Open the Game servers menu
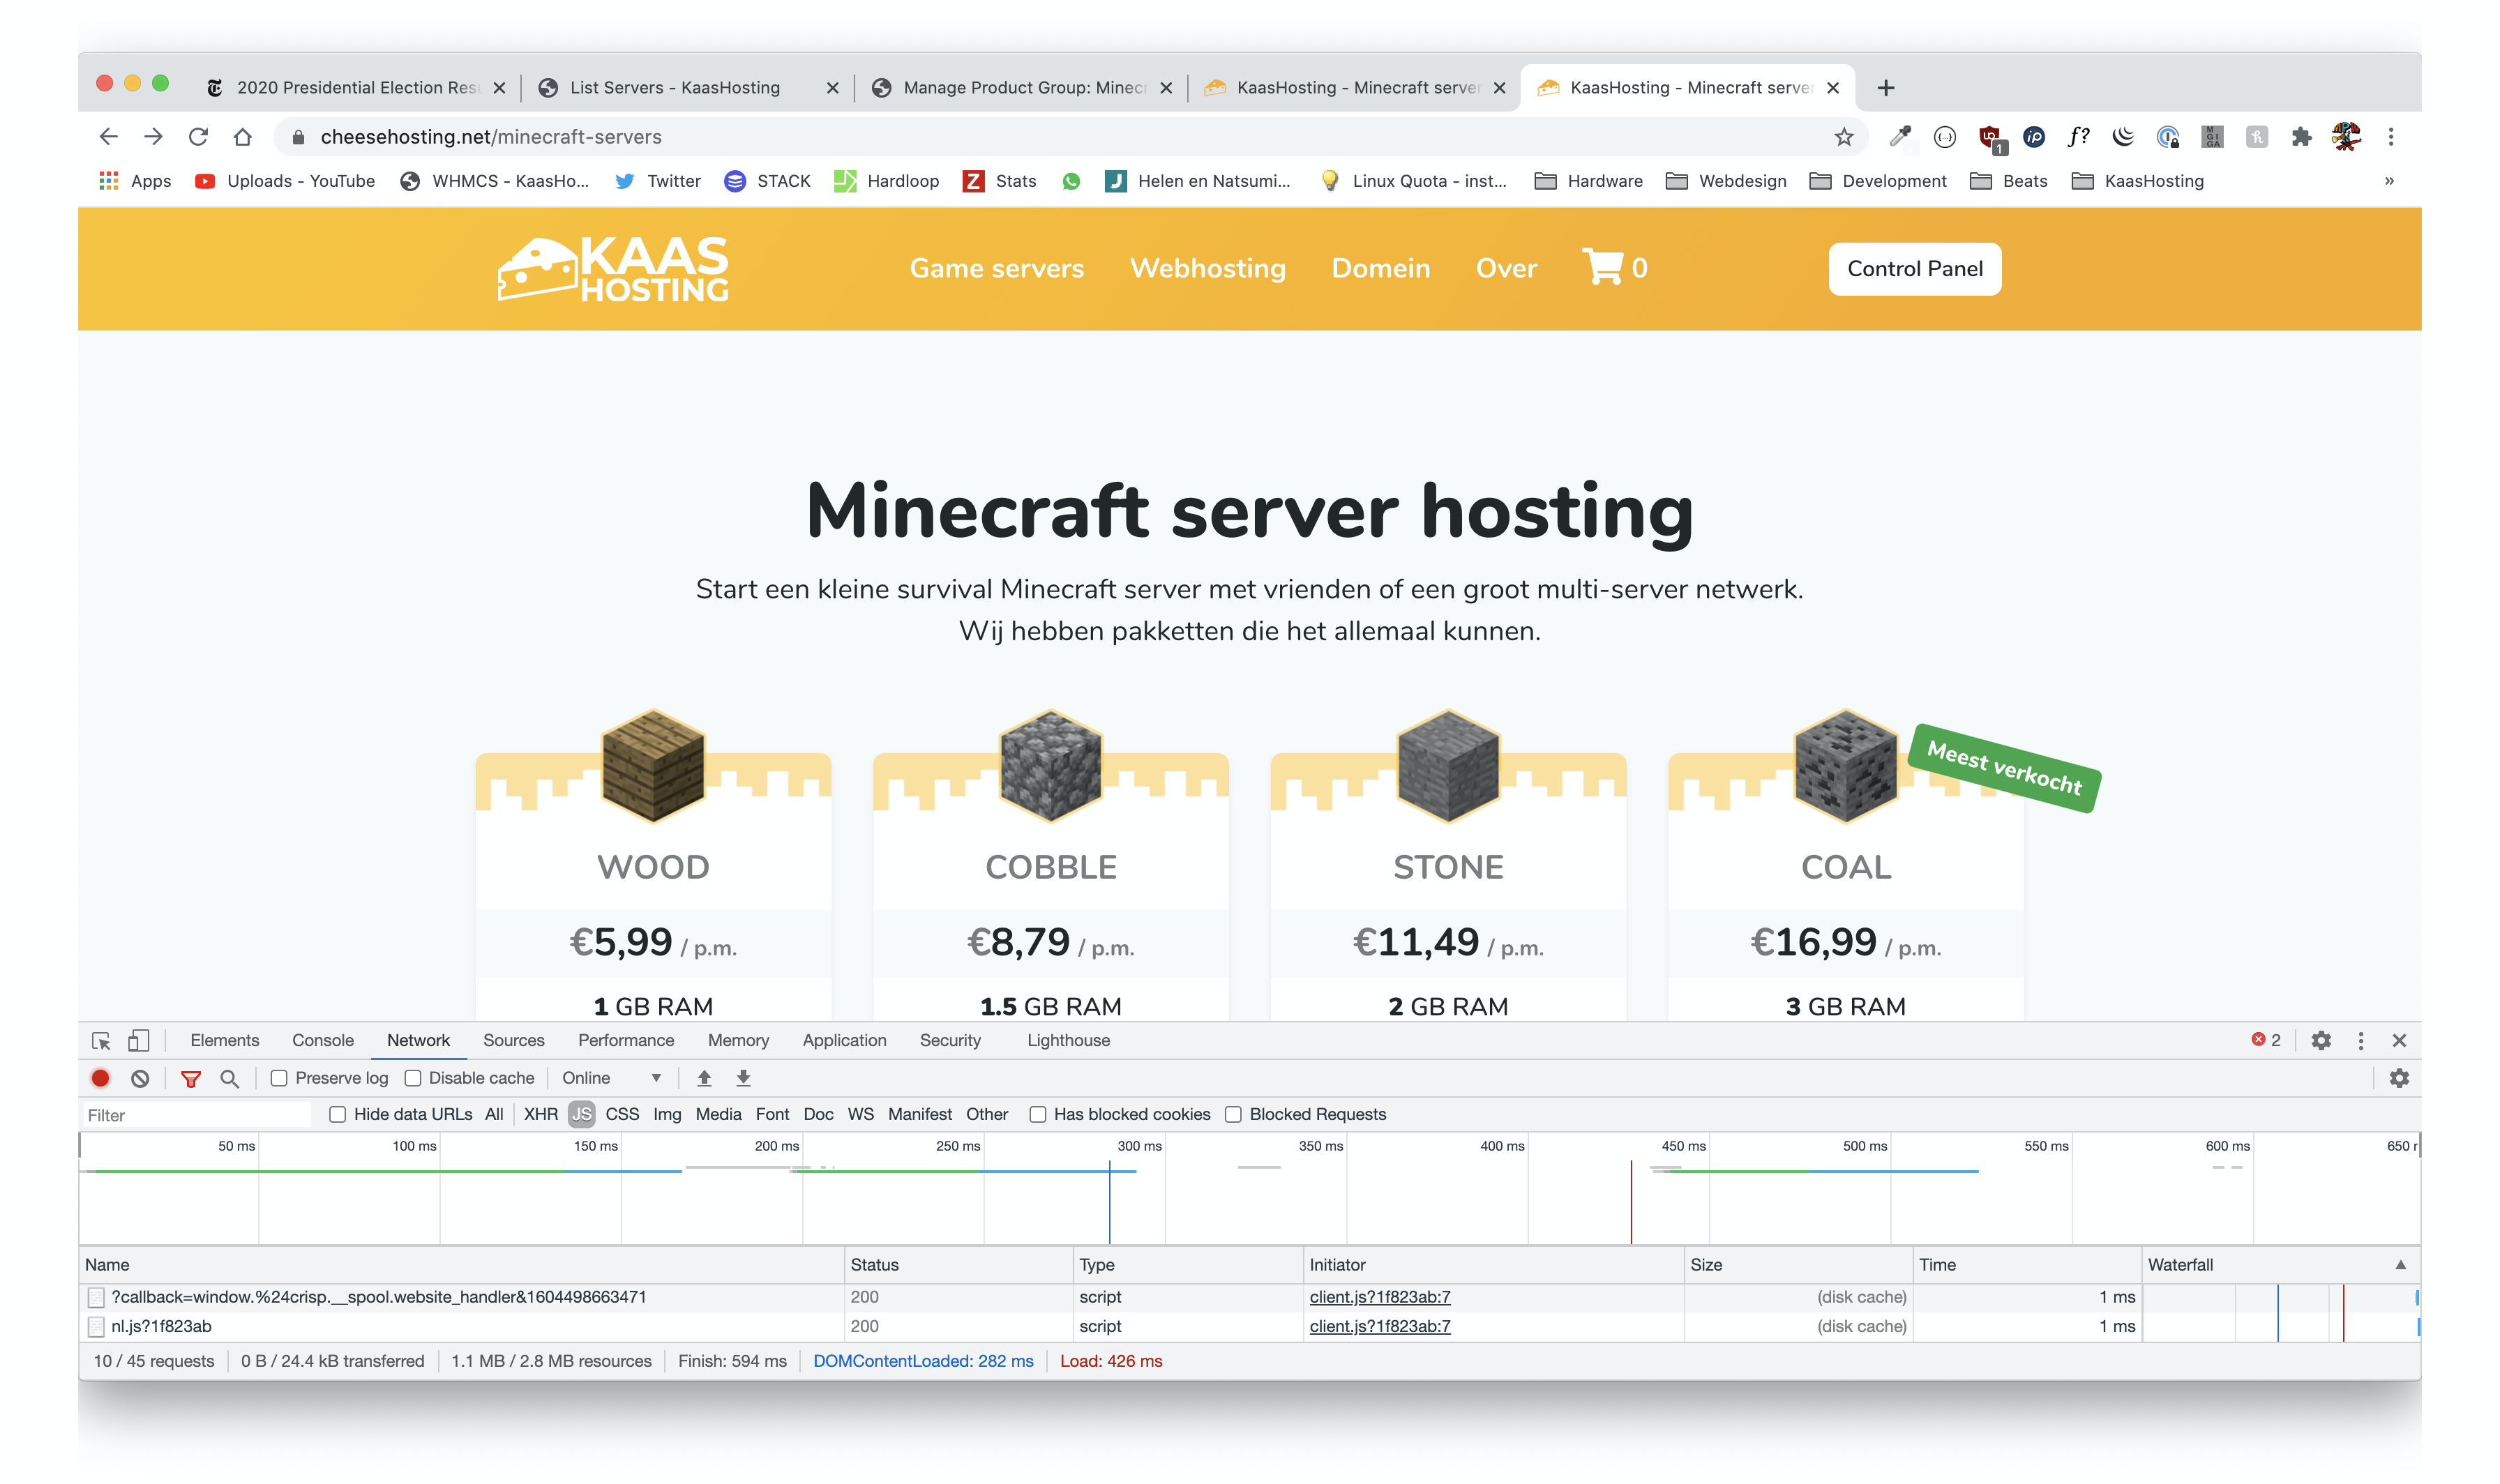This screenshot has width=2500, height=1484. (x=996, y=268)
